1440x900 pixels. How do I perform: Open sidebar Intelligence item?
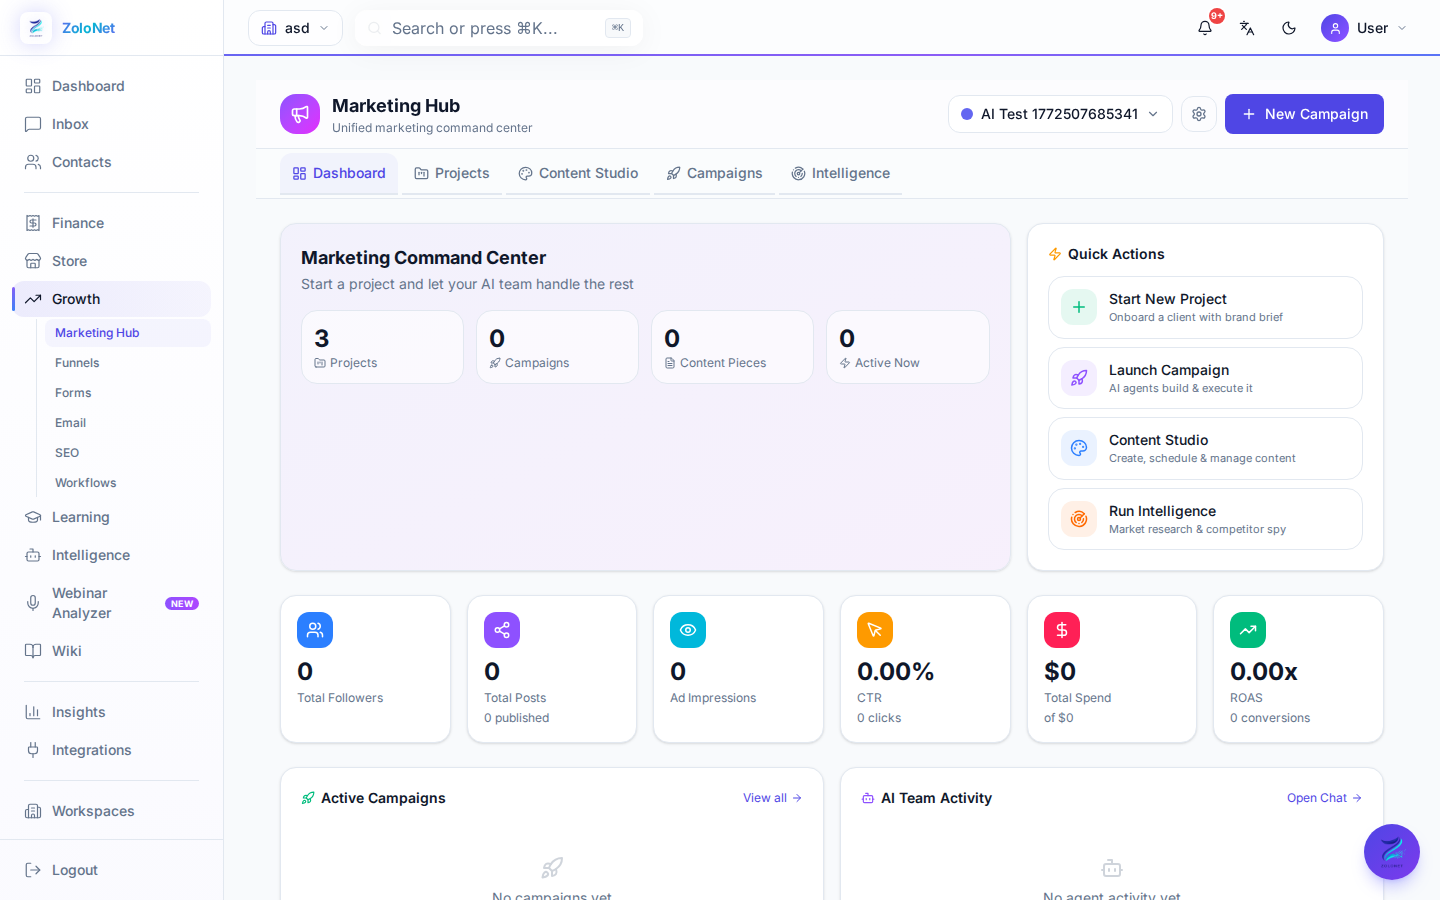click(x=111, y=555)
